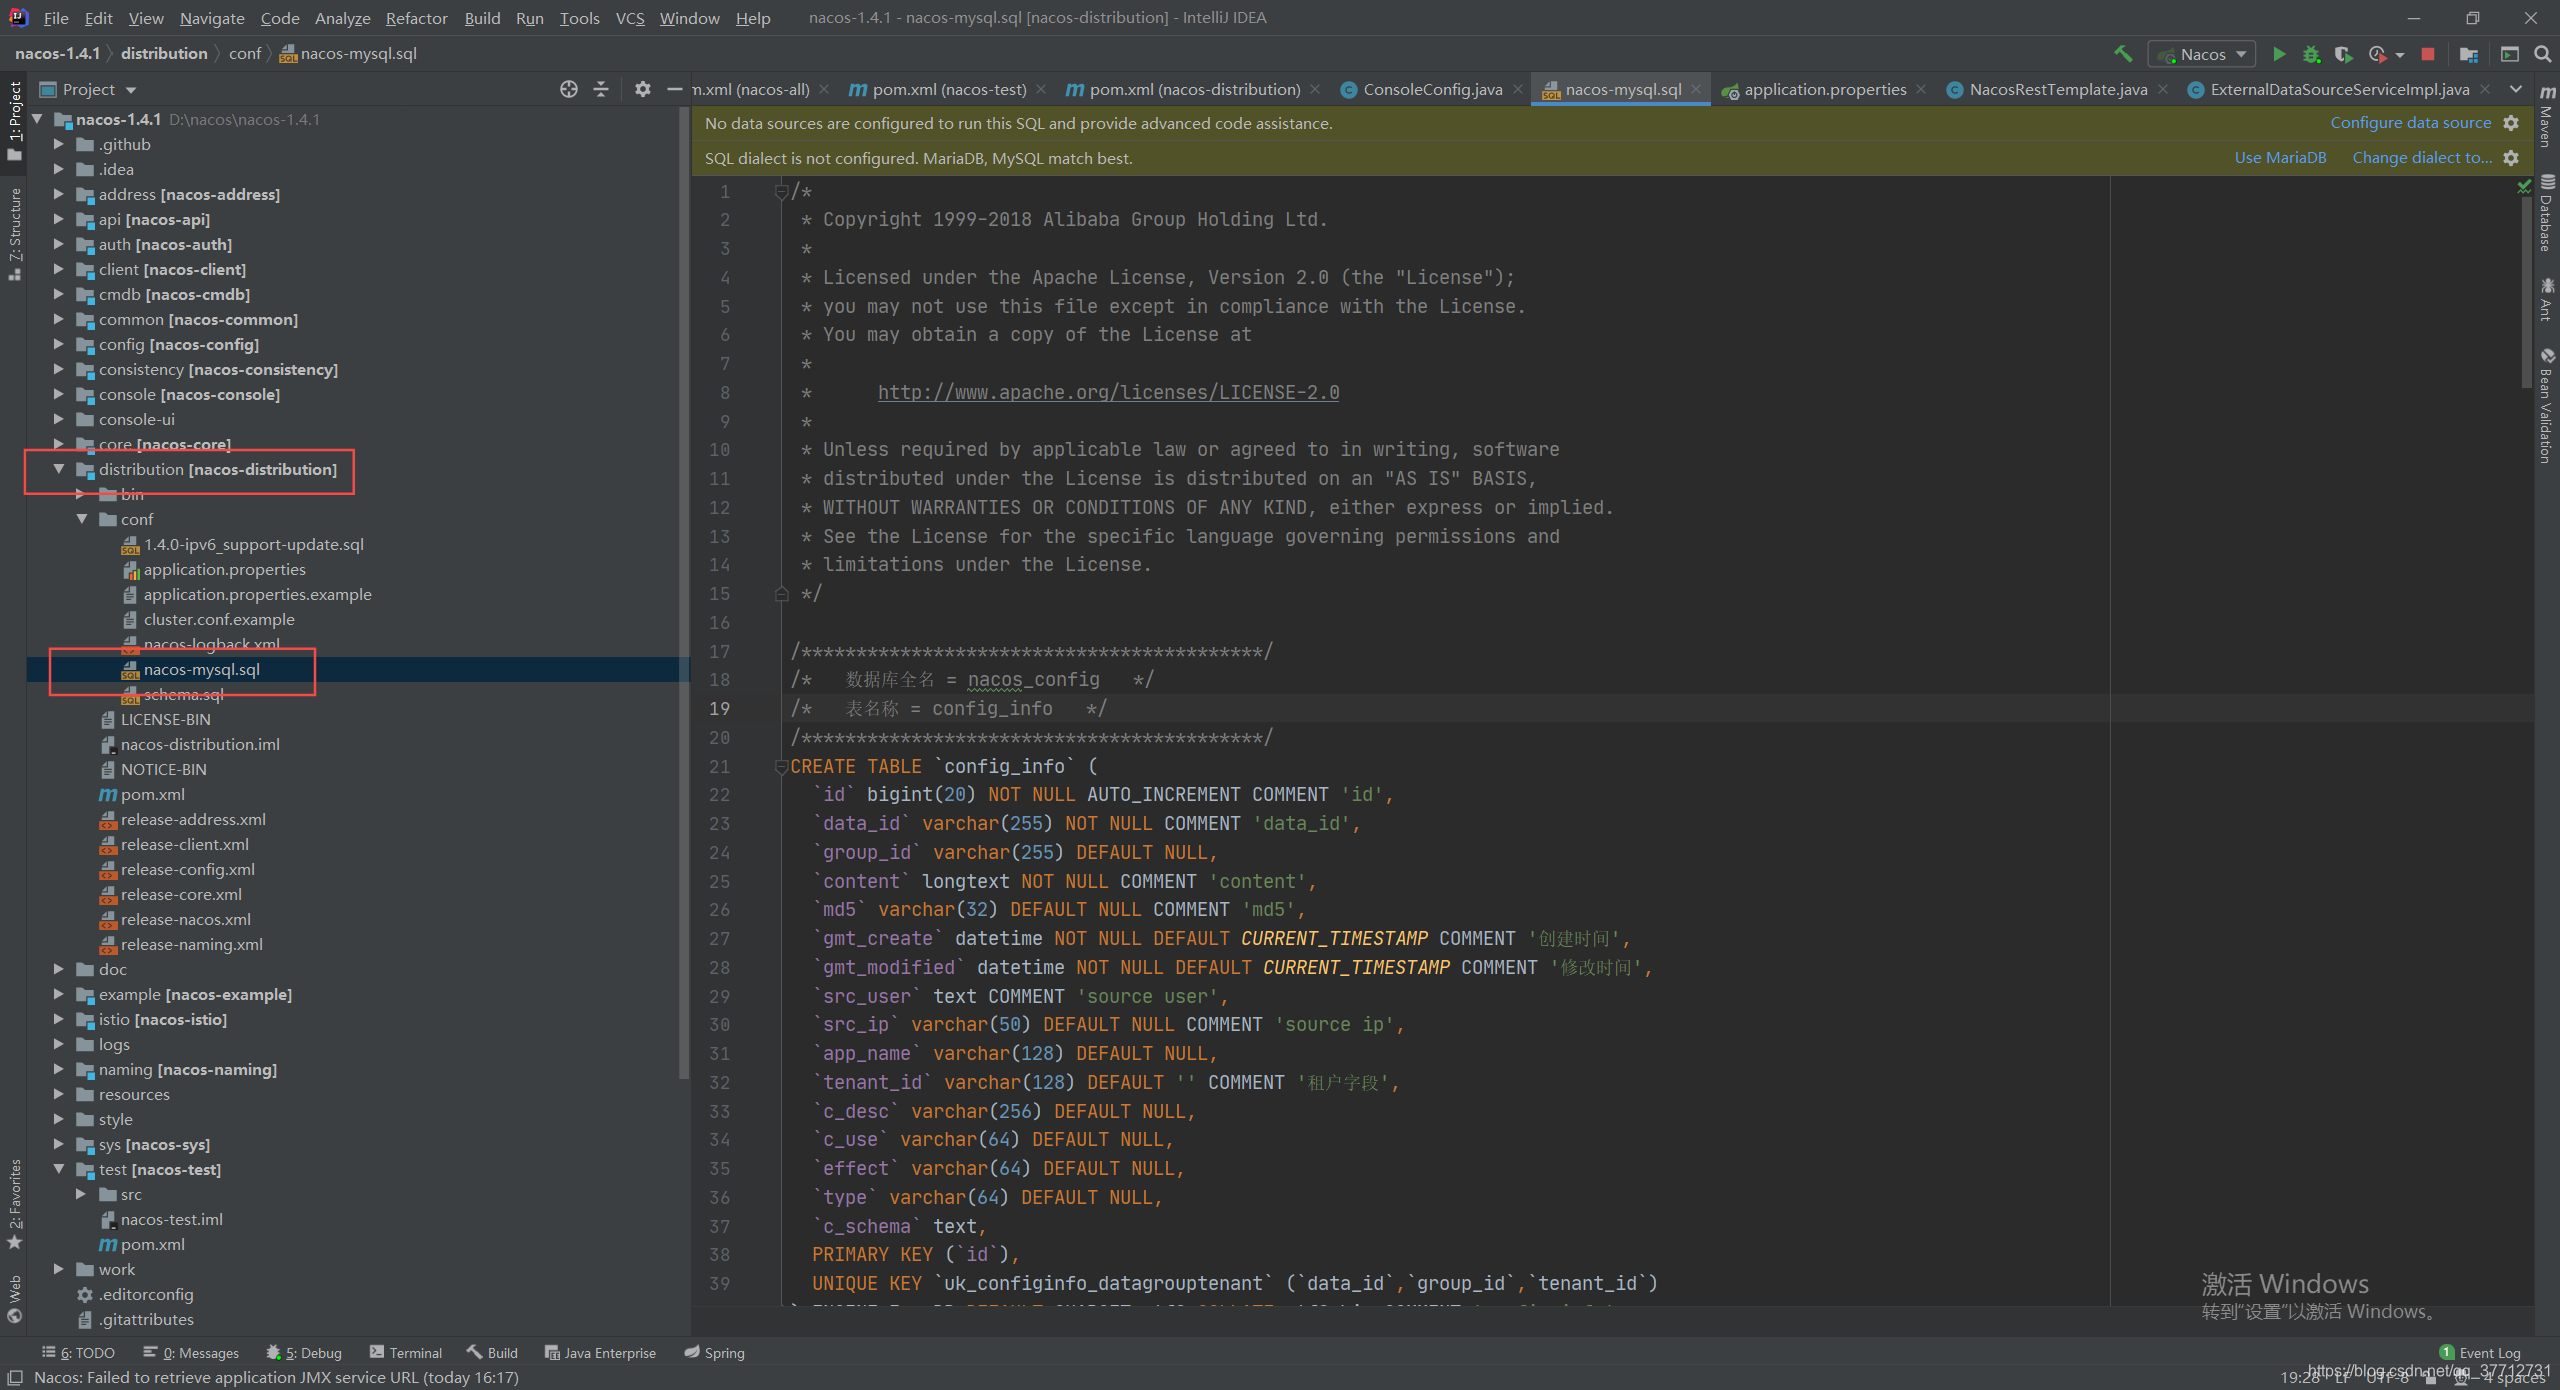Viewport: 2560px width, 1390px height.
Task: Toggle tool window bars icon in status bar corner
Action: [15, 1378]
